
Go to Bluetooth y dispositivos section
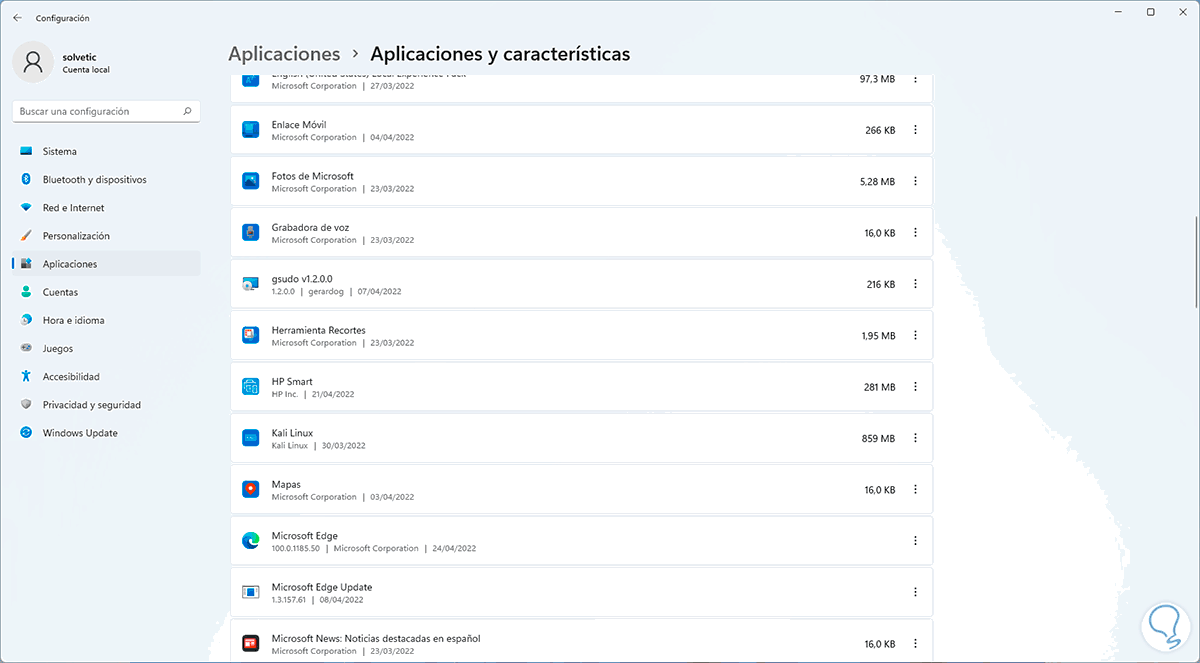(x=94, y=180)
